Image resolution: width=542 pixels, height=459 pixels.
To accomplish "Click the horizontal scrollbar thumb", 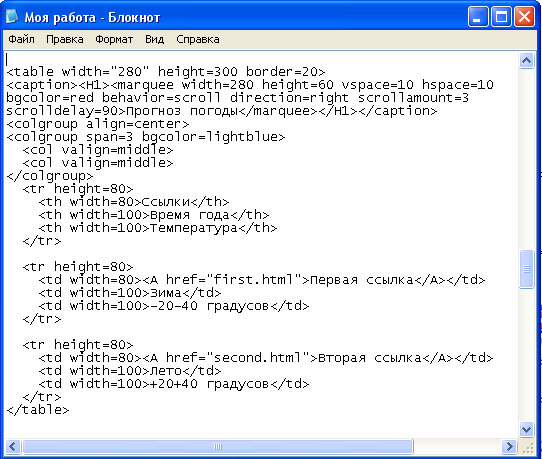I will [218, 446].
